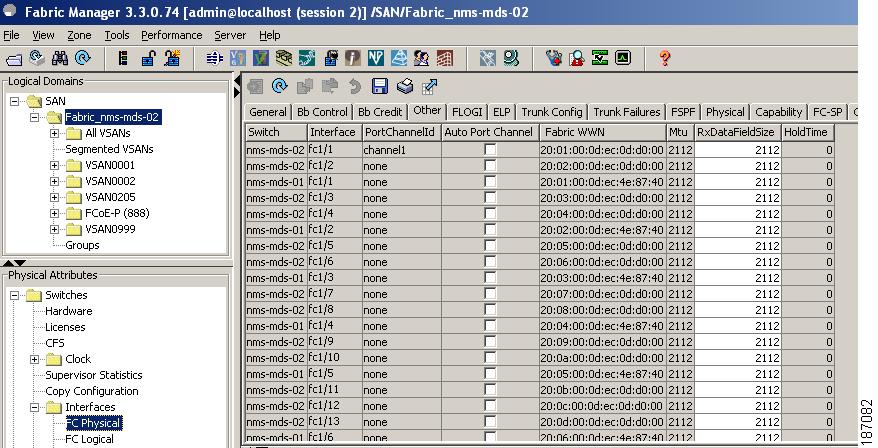878x448 pixels.
Task: Click the blue VG toolbar icon
Action: (238, 58)
